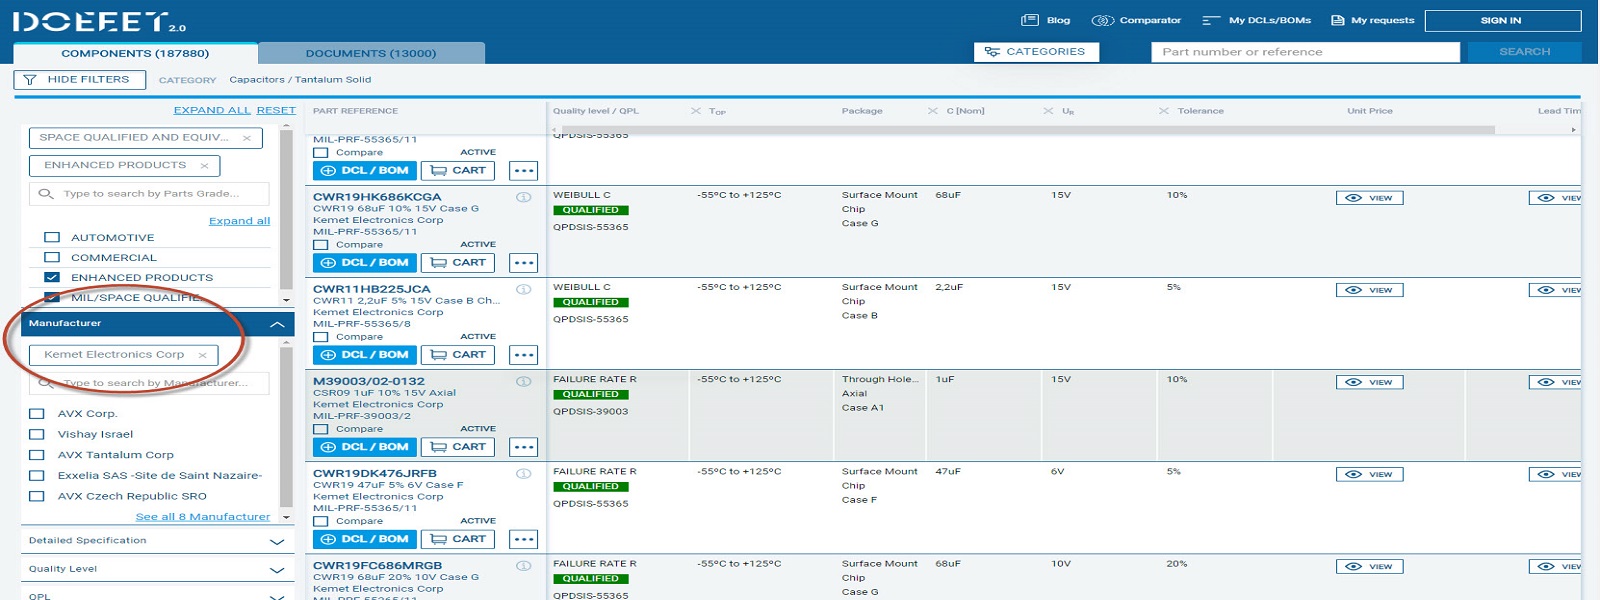Check the Vishay Israel manufacturer checkbox
This screenshot has width=1600, height=600.
[37, 435]
